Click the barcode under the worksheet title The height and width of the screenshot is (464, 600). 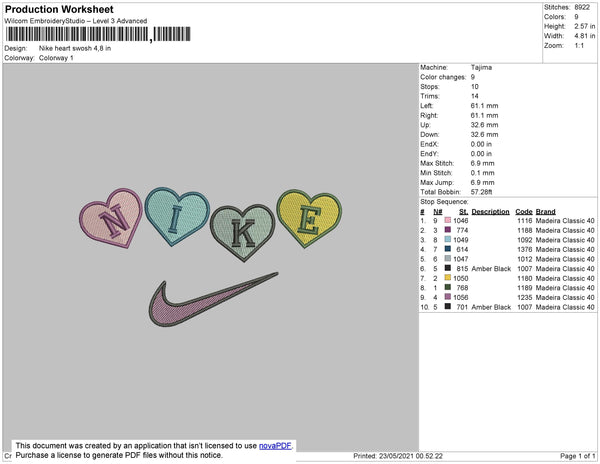click(x=98, y=34)
